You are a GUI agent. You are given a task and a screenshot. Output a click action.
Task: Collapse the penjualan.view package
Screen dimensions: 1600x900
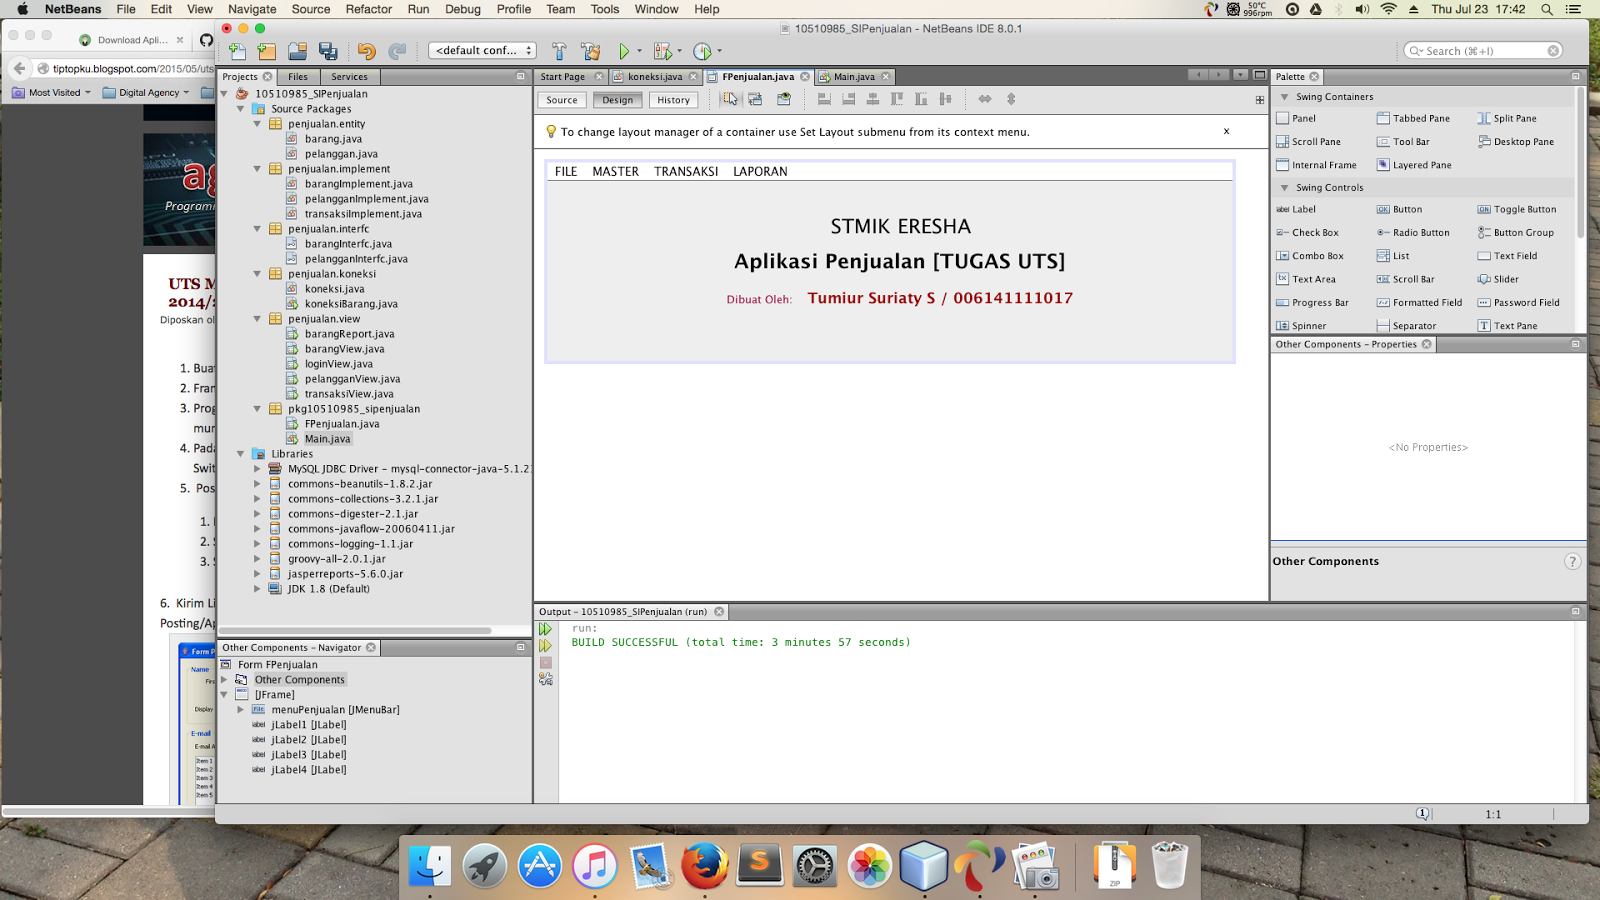pos(257,319)
